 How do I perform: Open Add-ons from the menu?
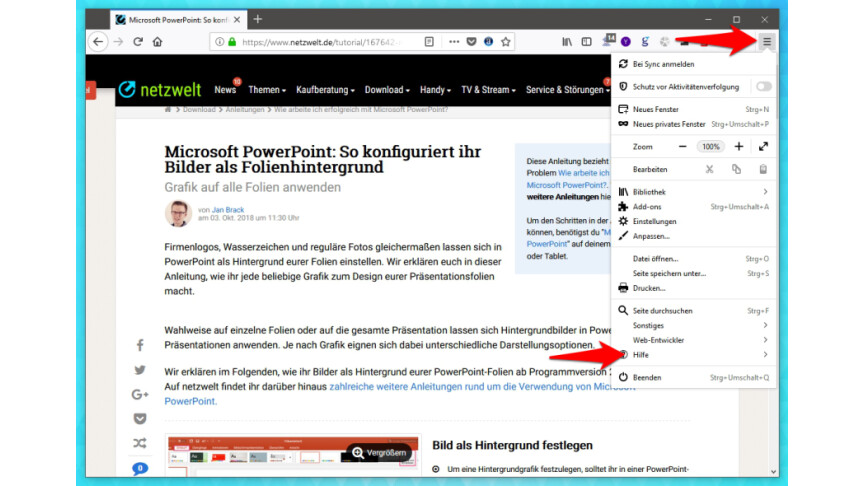(x=694, y=207)
